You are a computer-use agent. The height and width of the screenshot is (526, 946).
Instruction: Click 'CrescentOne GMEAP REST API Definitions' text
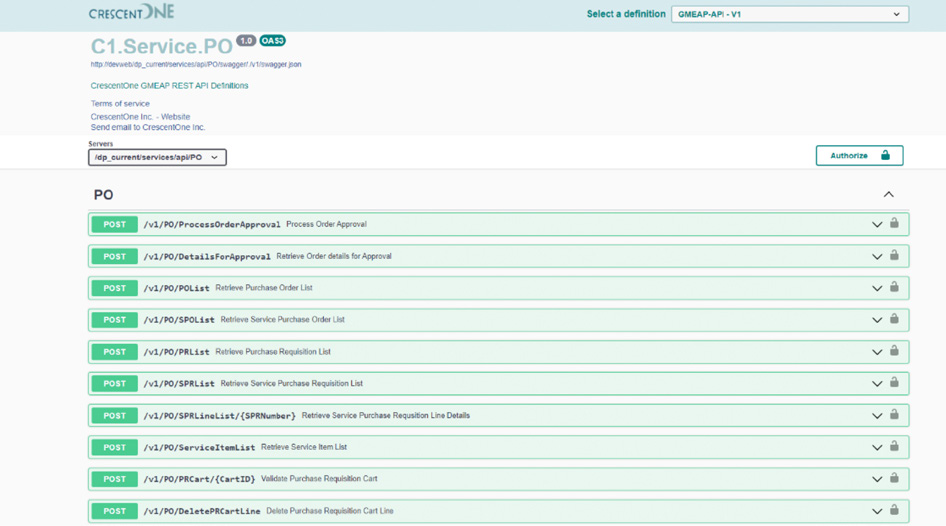[170, 86]
